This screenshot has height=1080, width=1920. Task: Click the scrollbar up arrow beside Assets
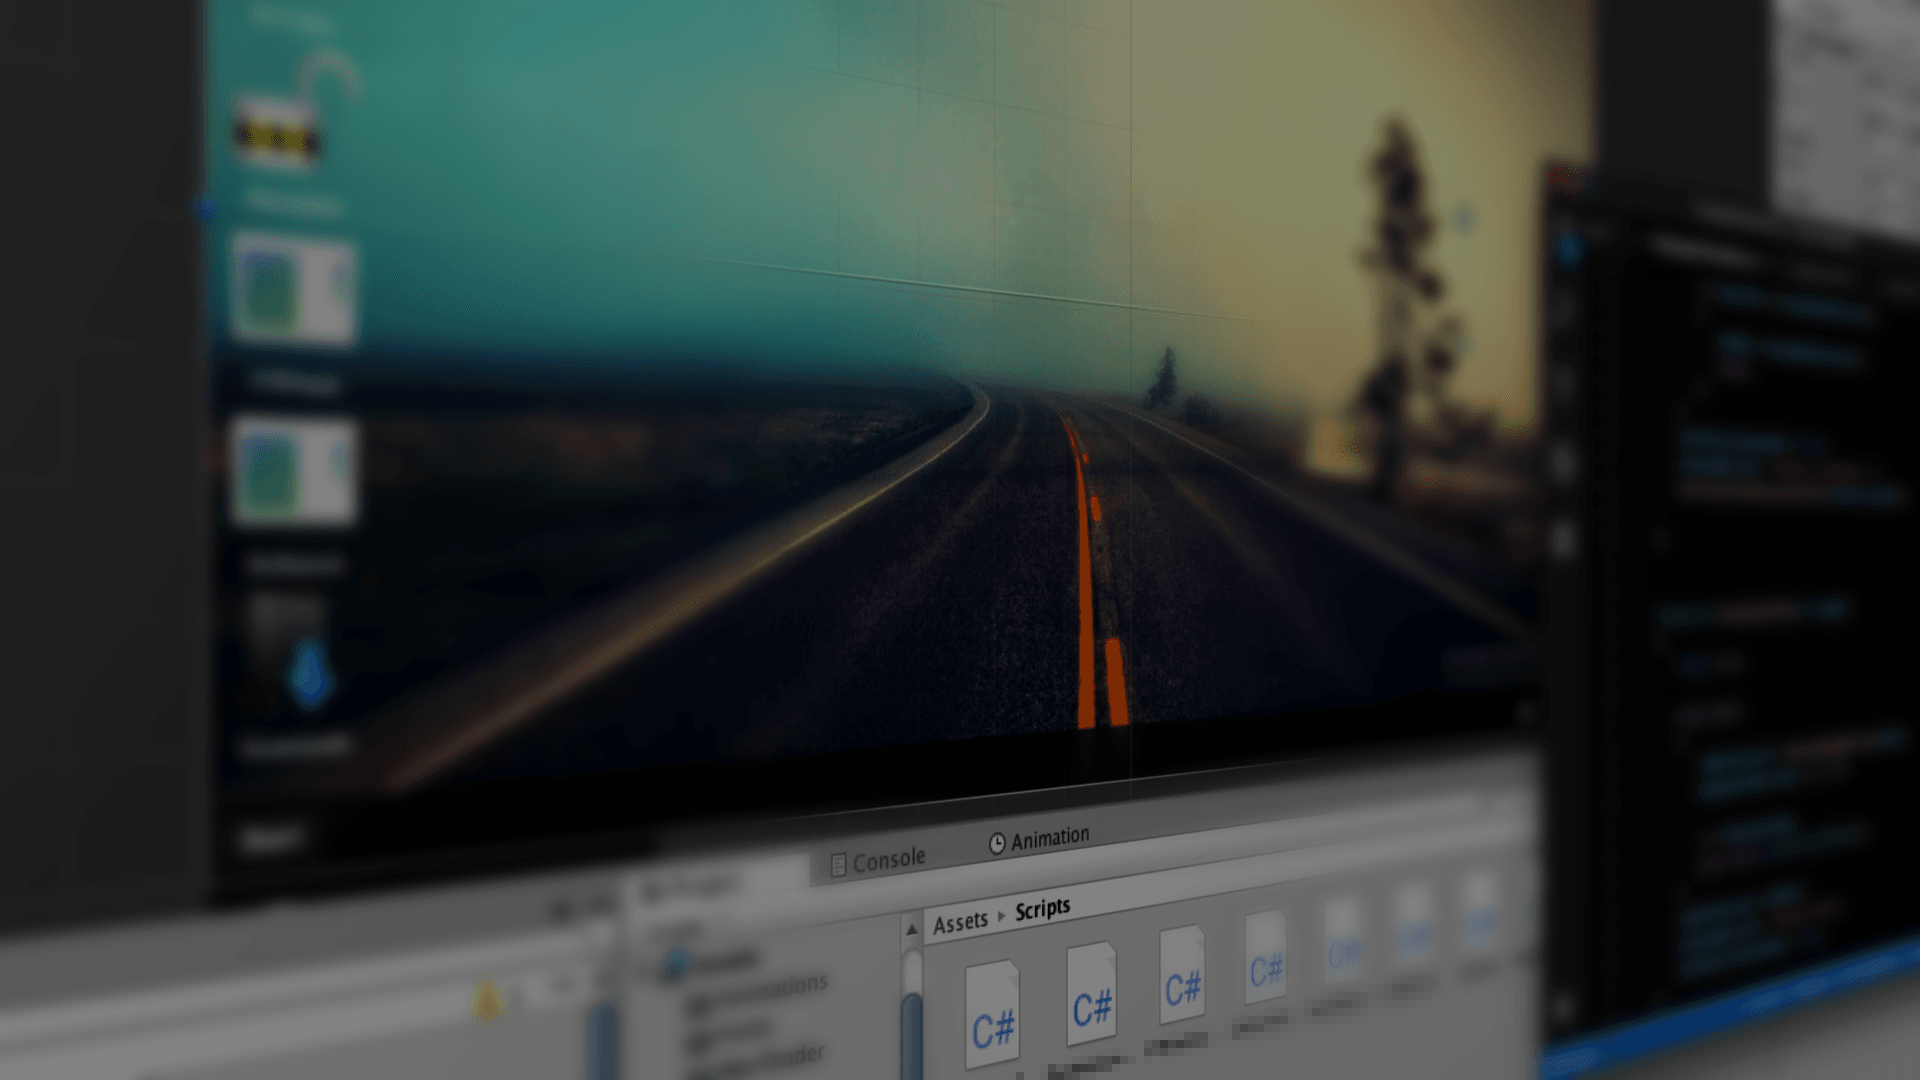911,930
